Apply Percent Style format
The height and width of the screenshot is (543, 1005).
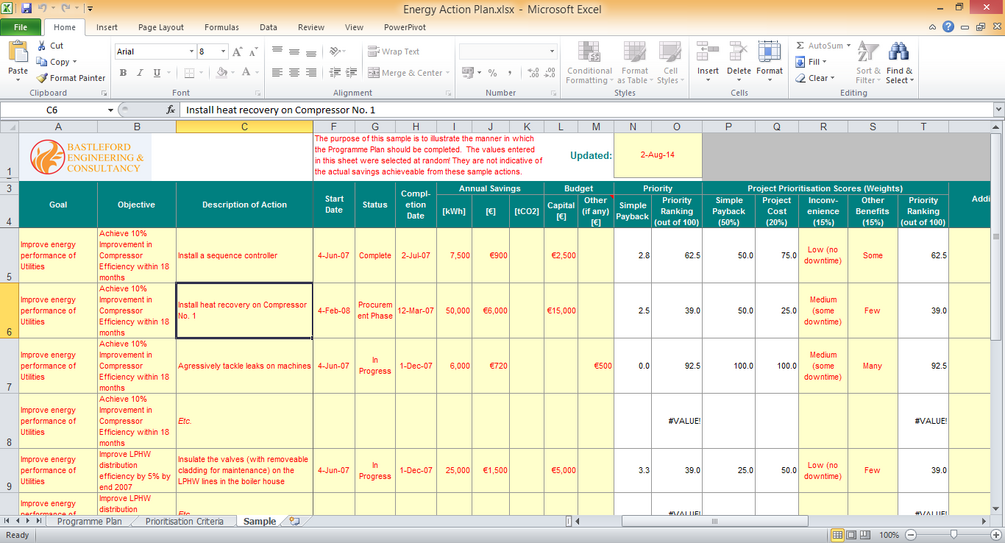click(492, 73)
